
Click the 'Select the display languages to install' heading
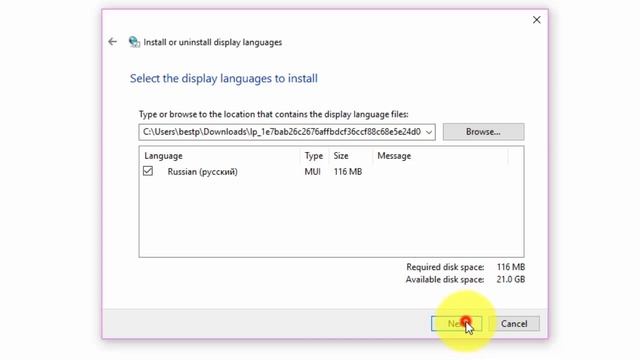[224, 78]
